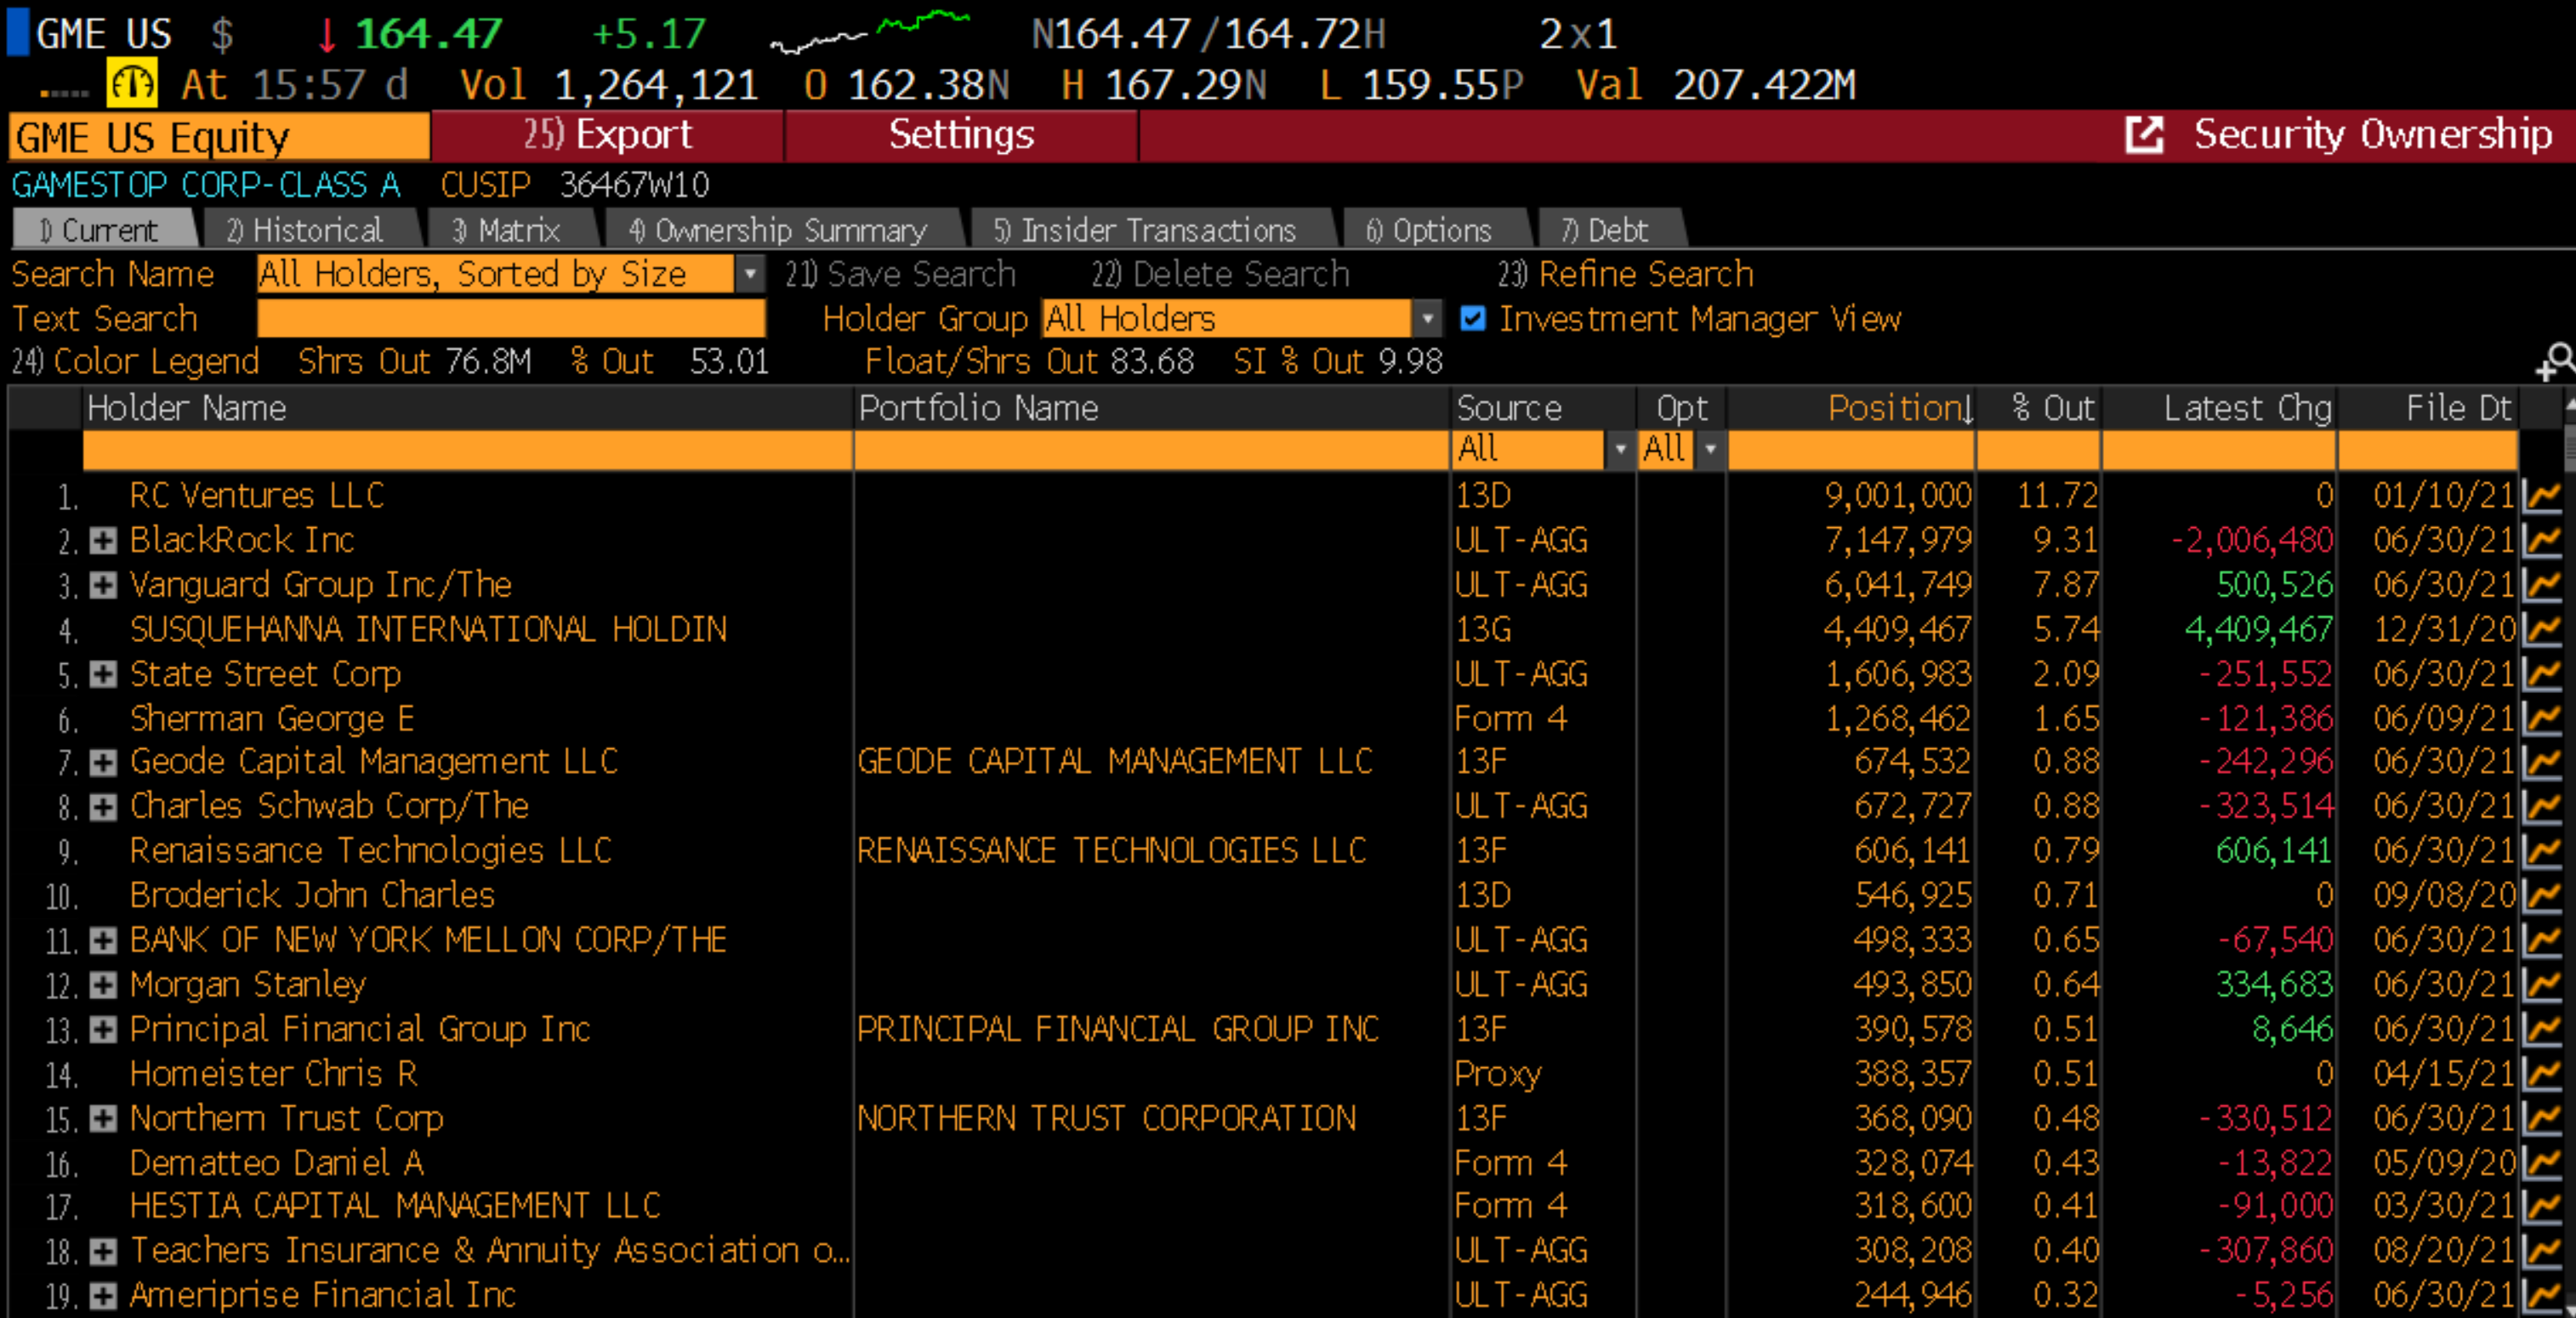The width and height of the screenshot is (2576, 1318).
Task: Open the Color Legend
Action: 135,361
